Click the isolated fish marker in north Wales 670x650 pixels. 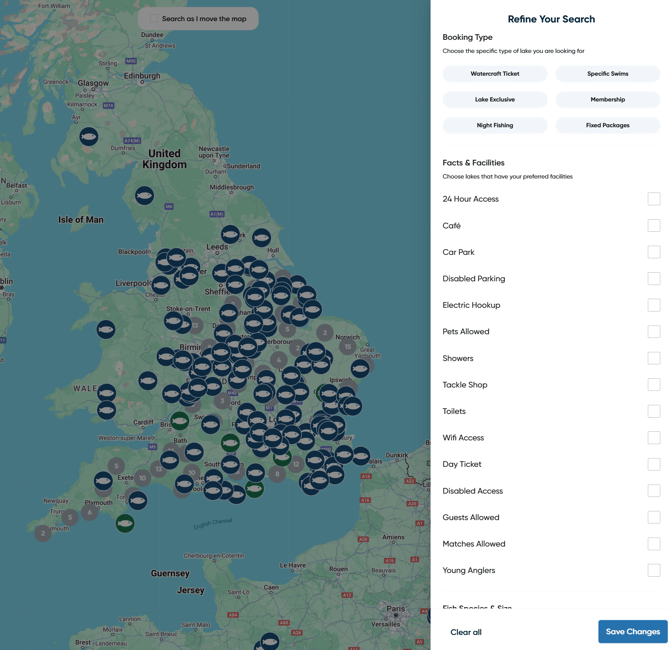click(x=106, y=329)
